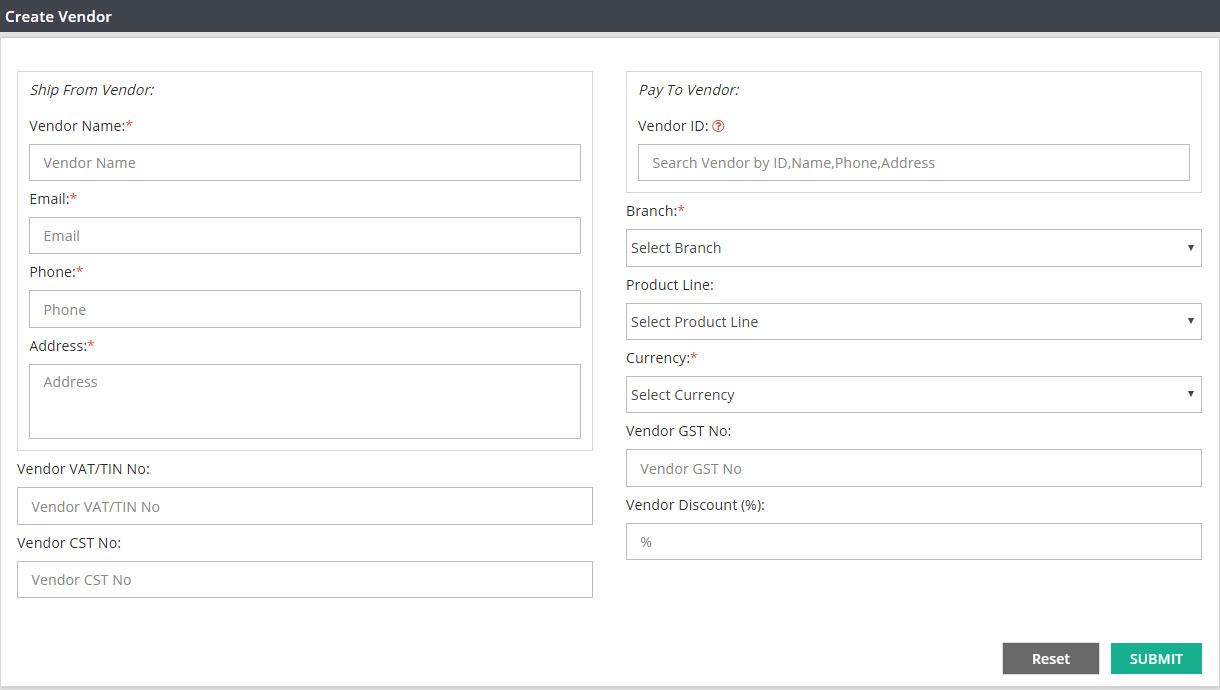Image resolution: width=1220 pixels, height=690 pixels.
Task: Click the 'Vendor GST No:' label
Action: 679,431
